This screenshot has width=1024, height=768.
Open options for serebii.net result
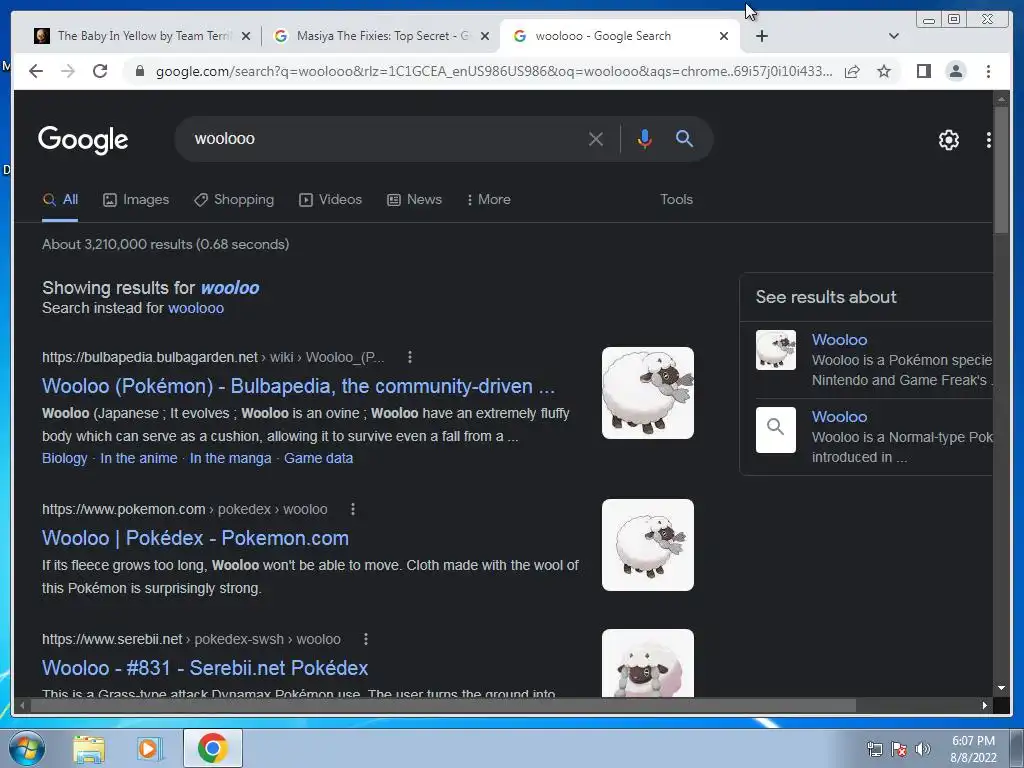[366, 639]
